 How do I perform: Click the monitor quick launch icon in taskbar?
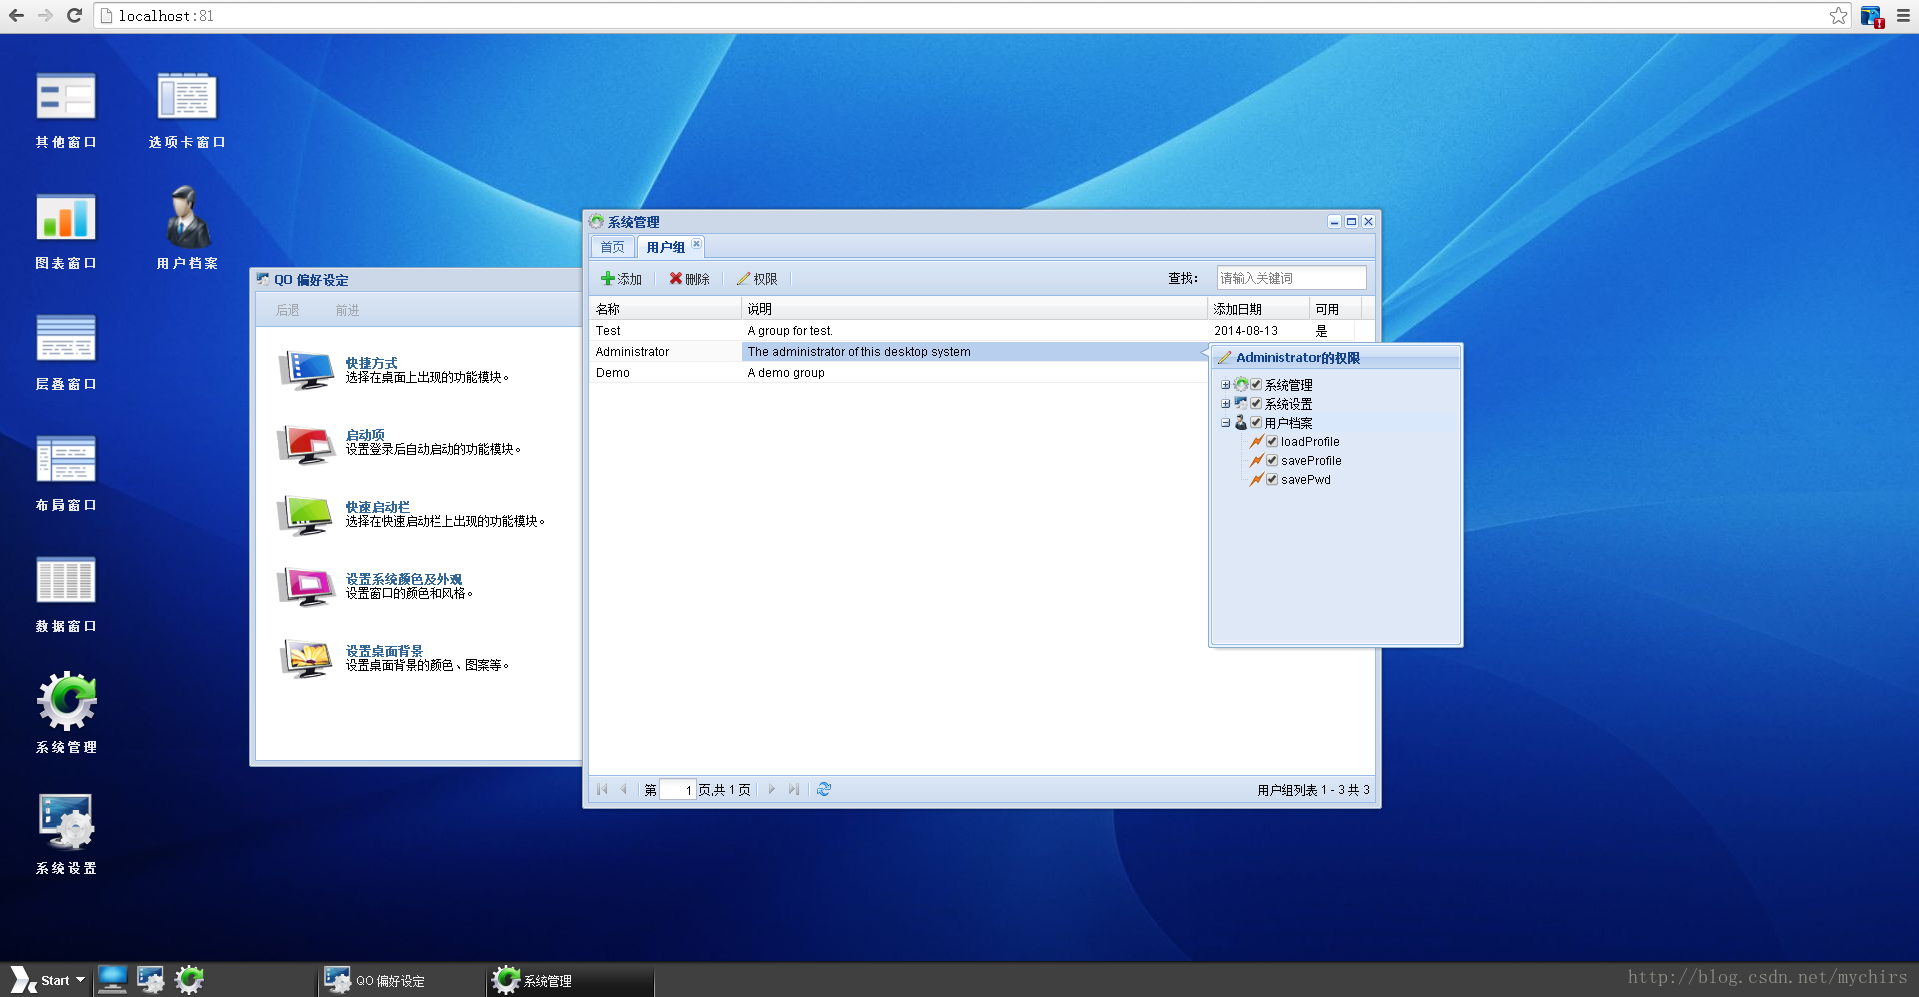click(113, 980)
